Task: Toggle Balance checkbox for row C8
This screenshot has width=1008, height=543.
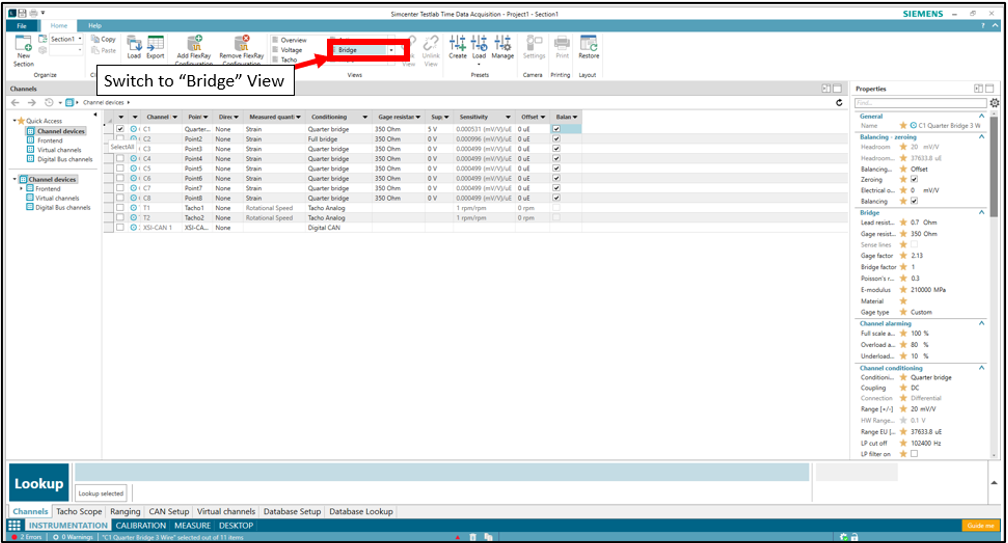Action: click(x=556, y=198)
